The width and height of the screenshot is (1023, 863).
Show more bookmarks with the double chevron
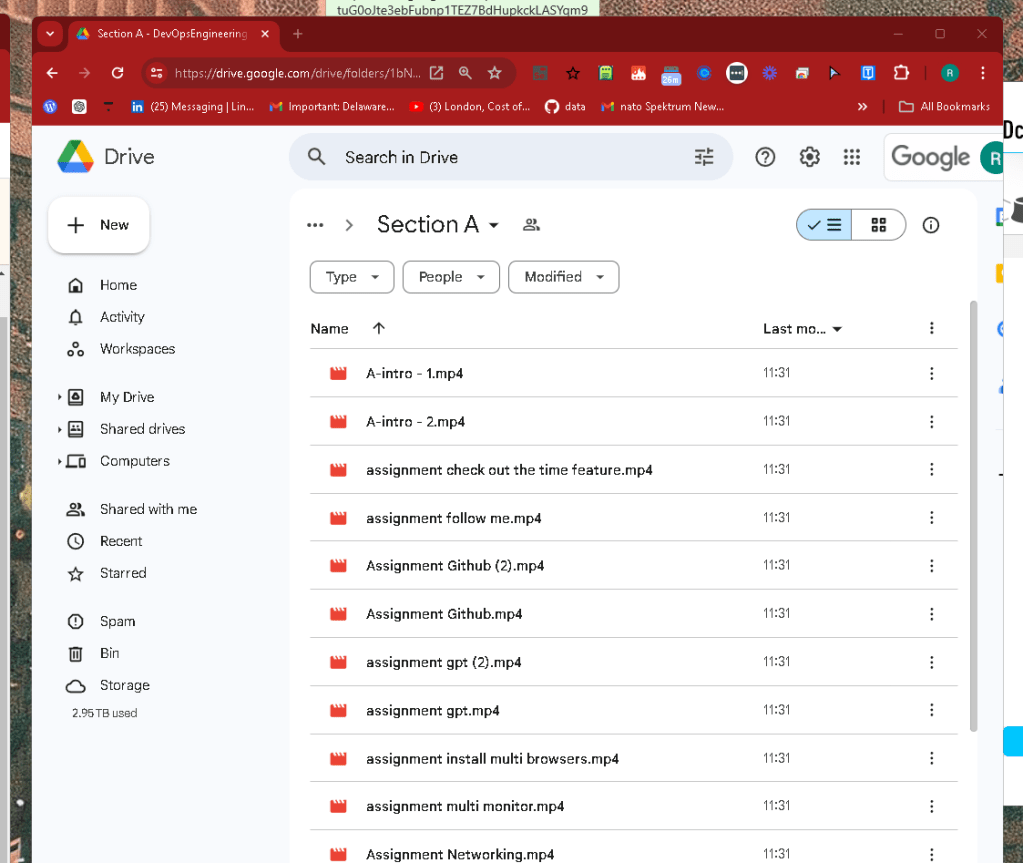(x=862, y=106)
